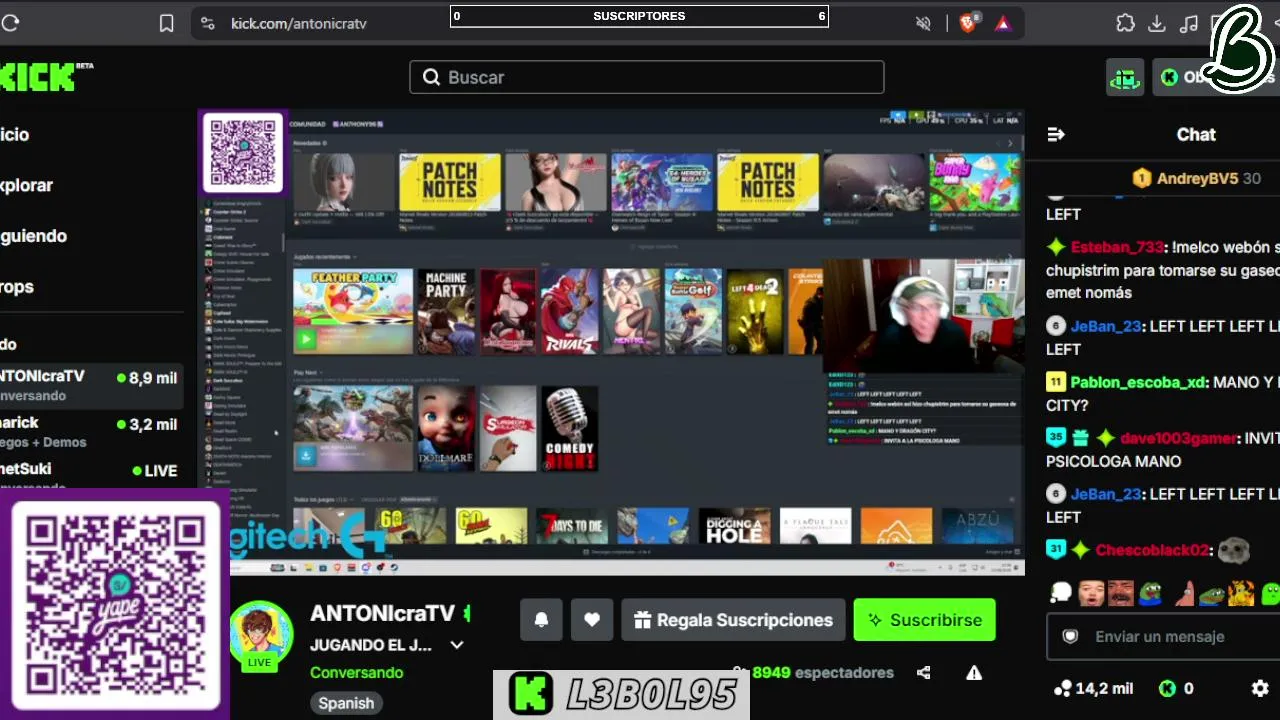This screenshot has width=1280, height=720.
Task: Open the browser downloads icon
Action: (x=1157, y=23)
